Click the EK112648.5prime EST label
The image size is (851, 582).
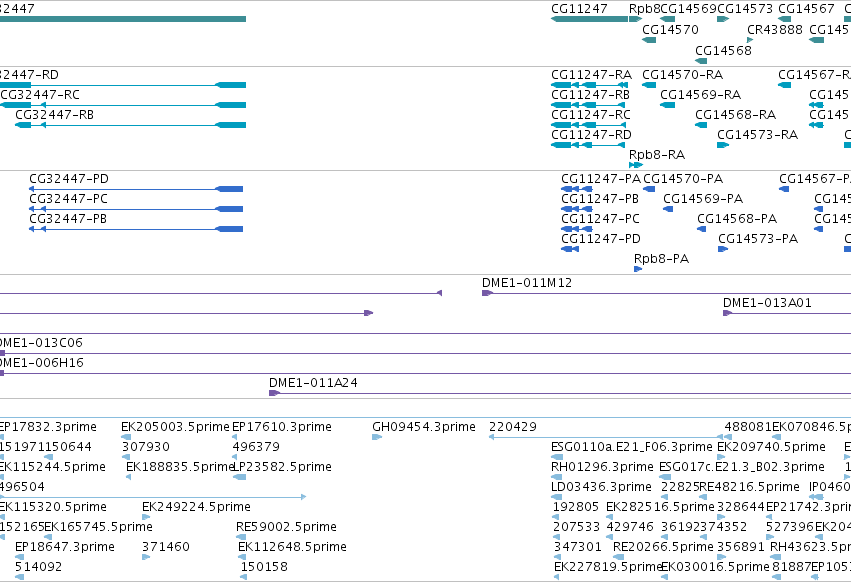click(293, 547)
